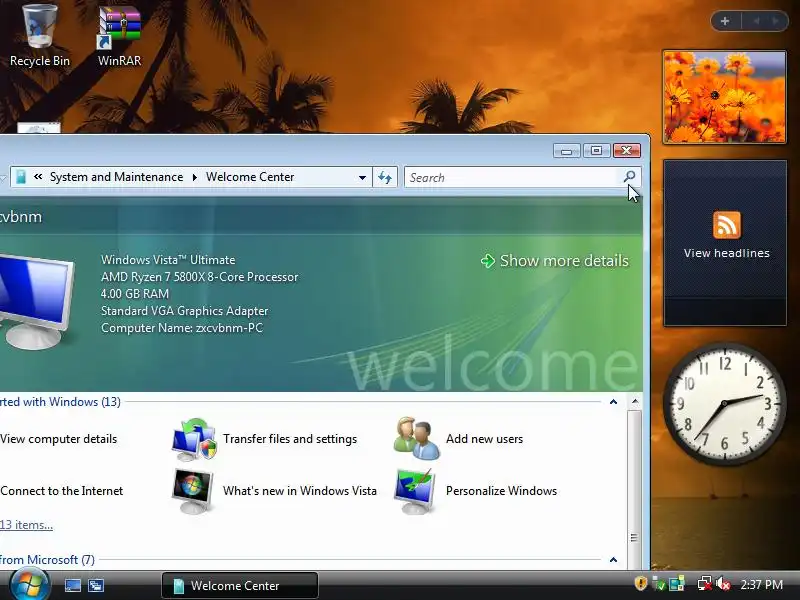Click the analog Clock gadget
Screen dimensions: 800x600
(x=724, y=404)
